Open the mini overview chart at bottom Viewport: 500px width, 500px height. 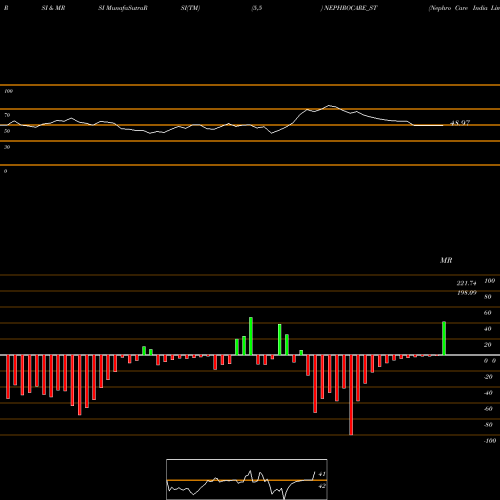(247, 479)
